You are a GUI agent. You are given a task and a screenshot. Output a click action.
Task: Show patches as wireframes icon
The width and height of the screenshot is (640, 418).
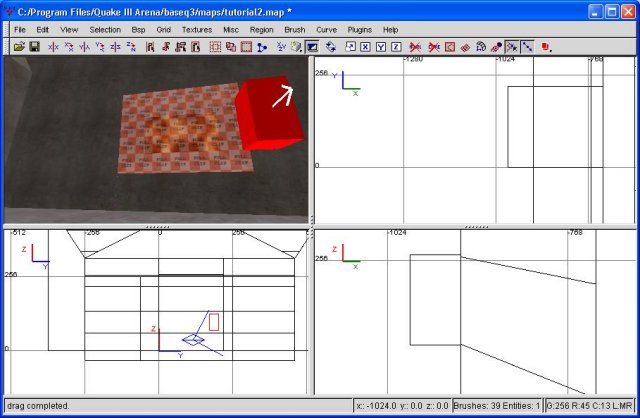coord(465,47)
